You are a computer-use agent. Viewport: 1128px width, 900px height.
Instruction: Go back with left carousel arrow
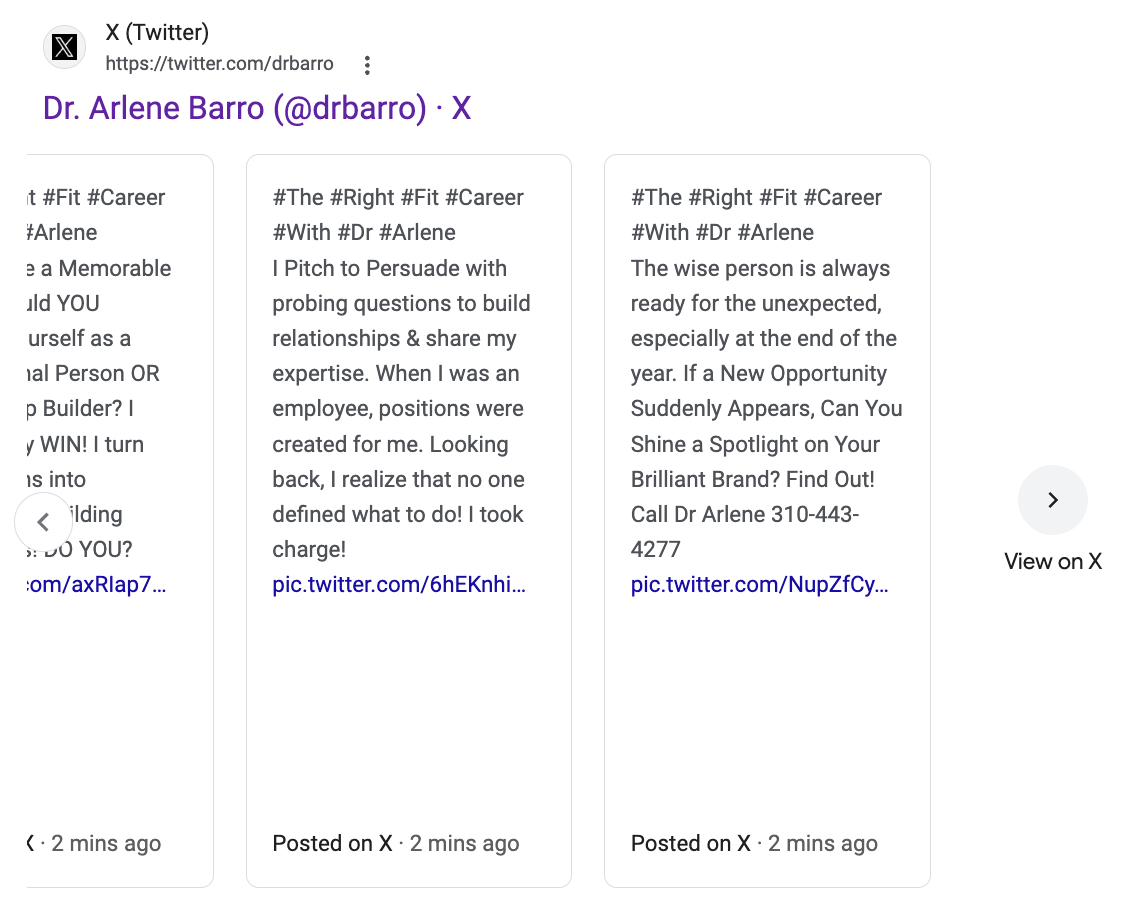pos(44,522)
